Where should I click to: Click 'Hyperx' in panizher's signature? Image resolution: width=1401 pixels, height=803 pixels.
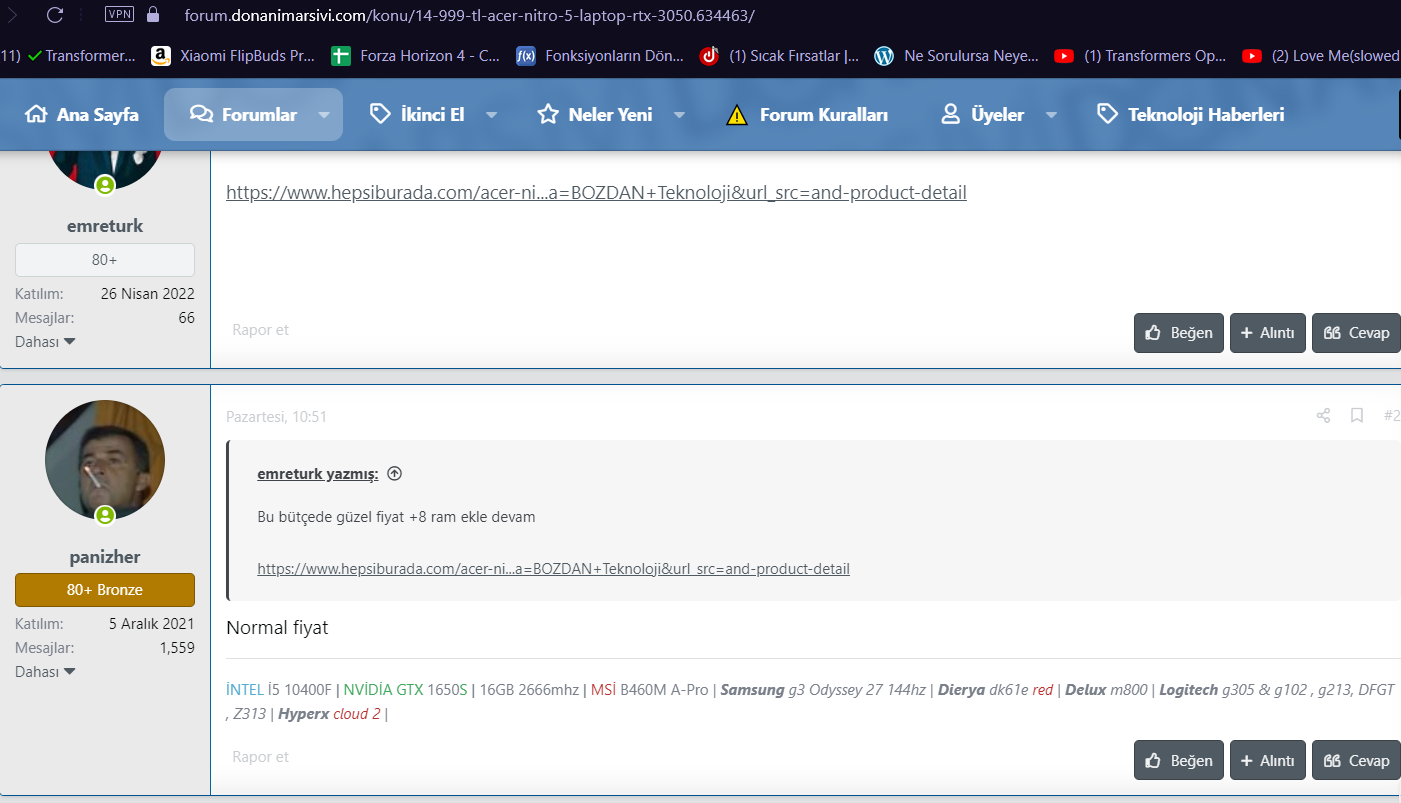tap(303, 714)
